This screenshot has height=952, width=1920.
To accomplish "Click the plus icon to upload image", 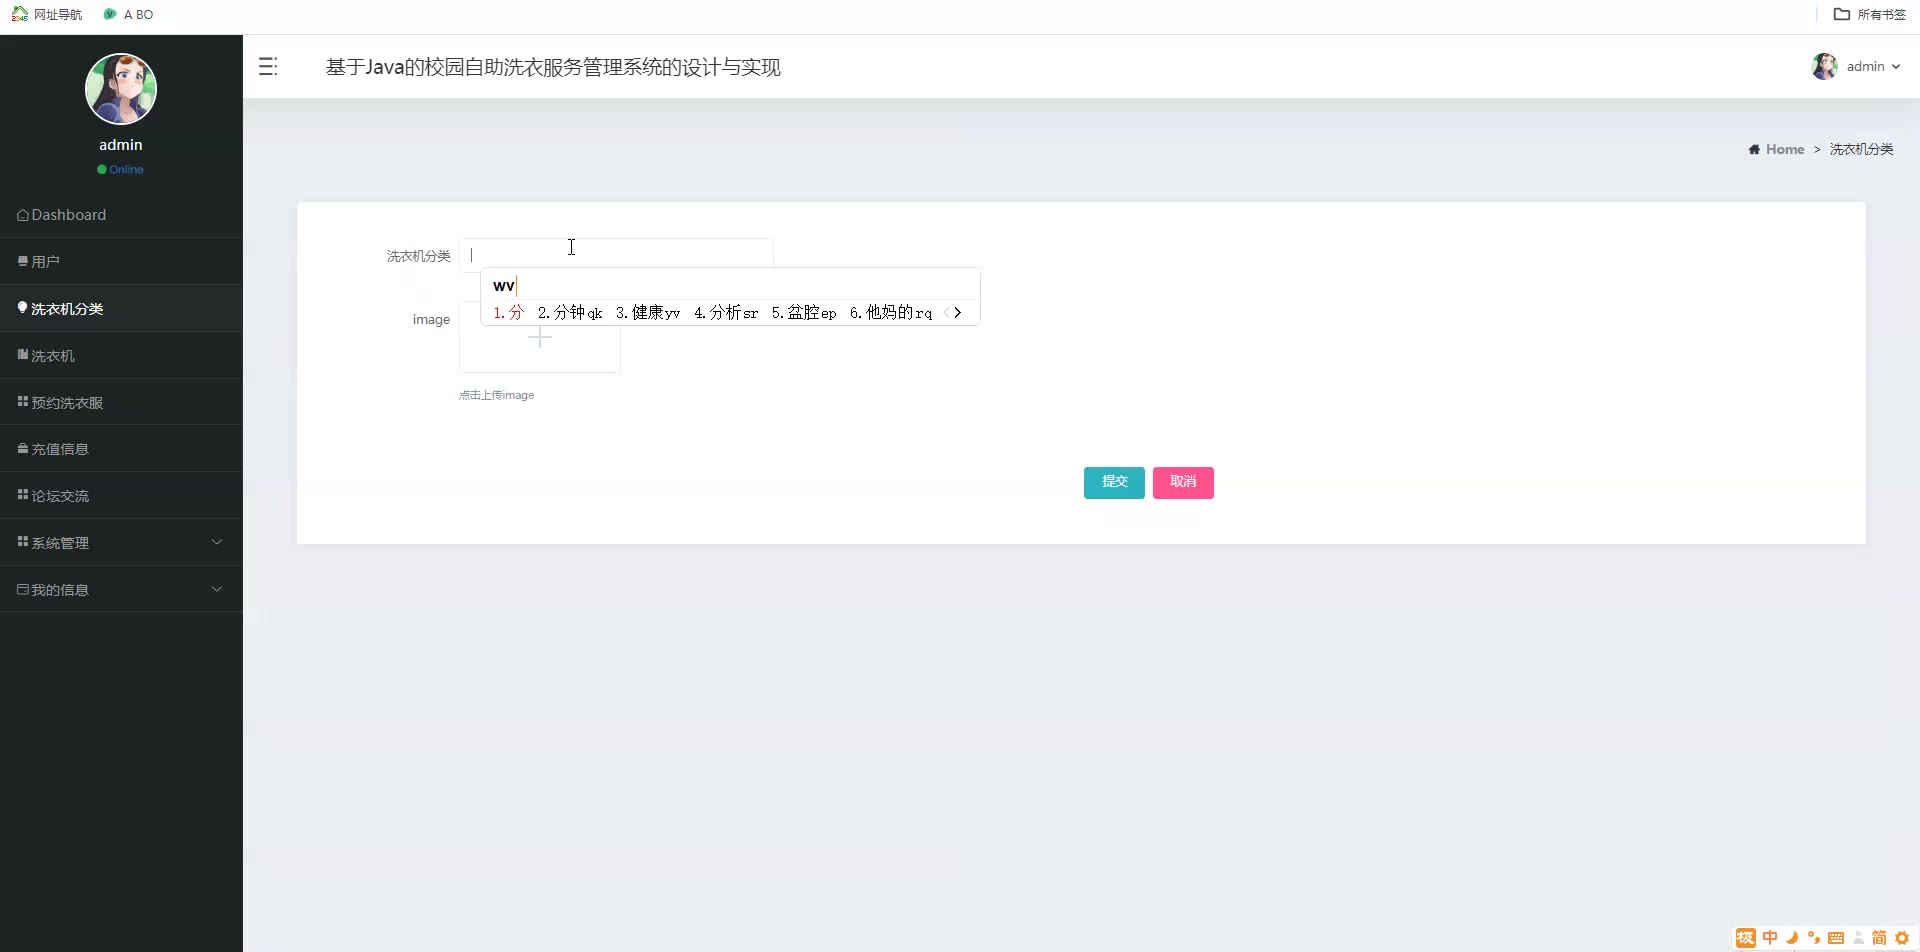I will coord(540,338).
